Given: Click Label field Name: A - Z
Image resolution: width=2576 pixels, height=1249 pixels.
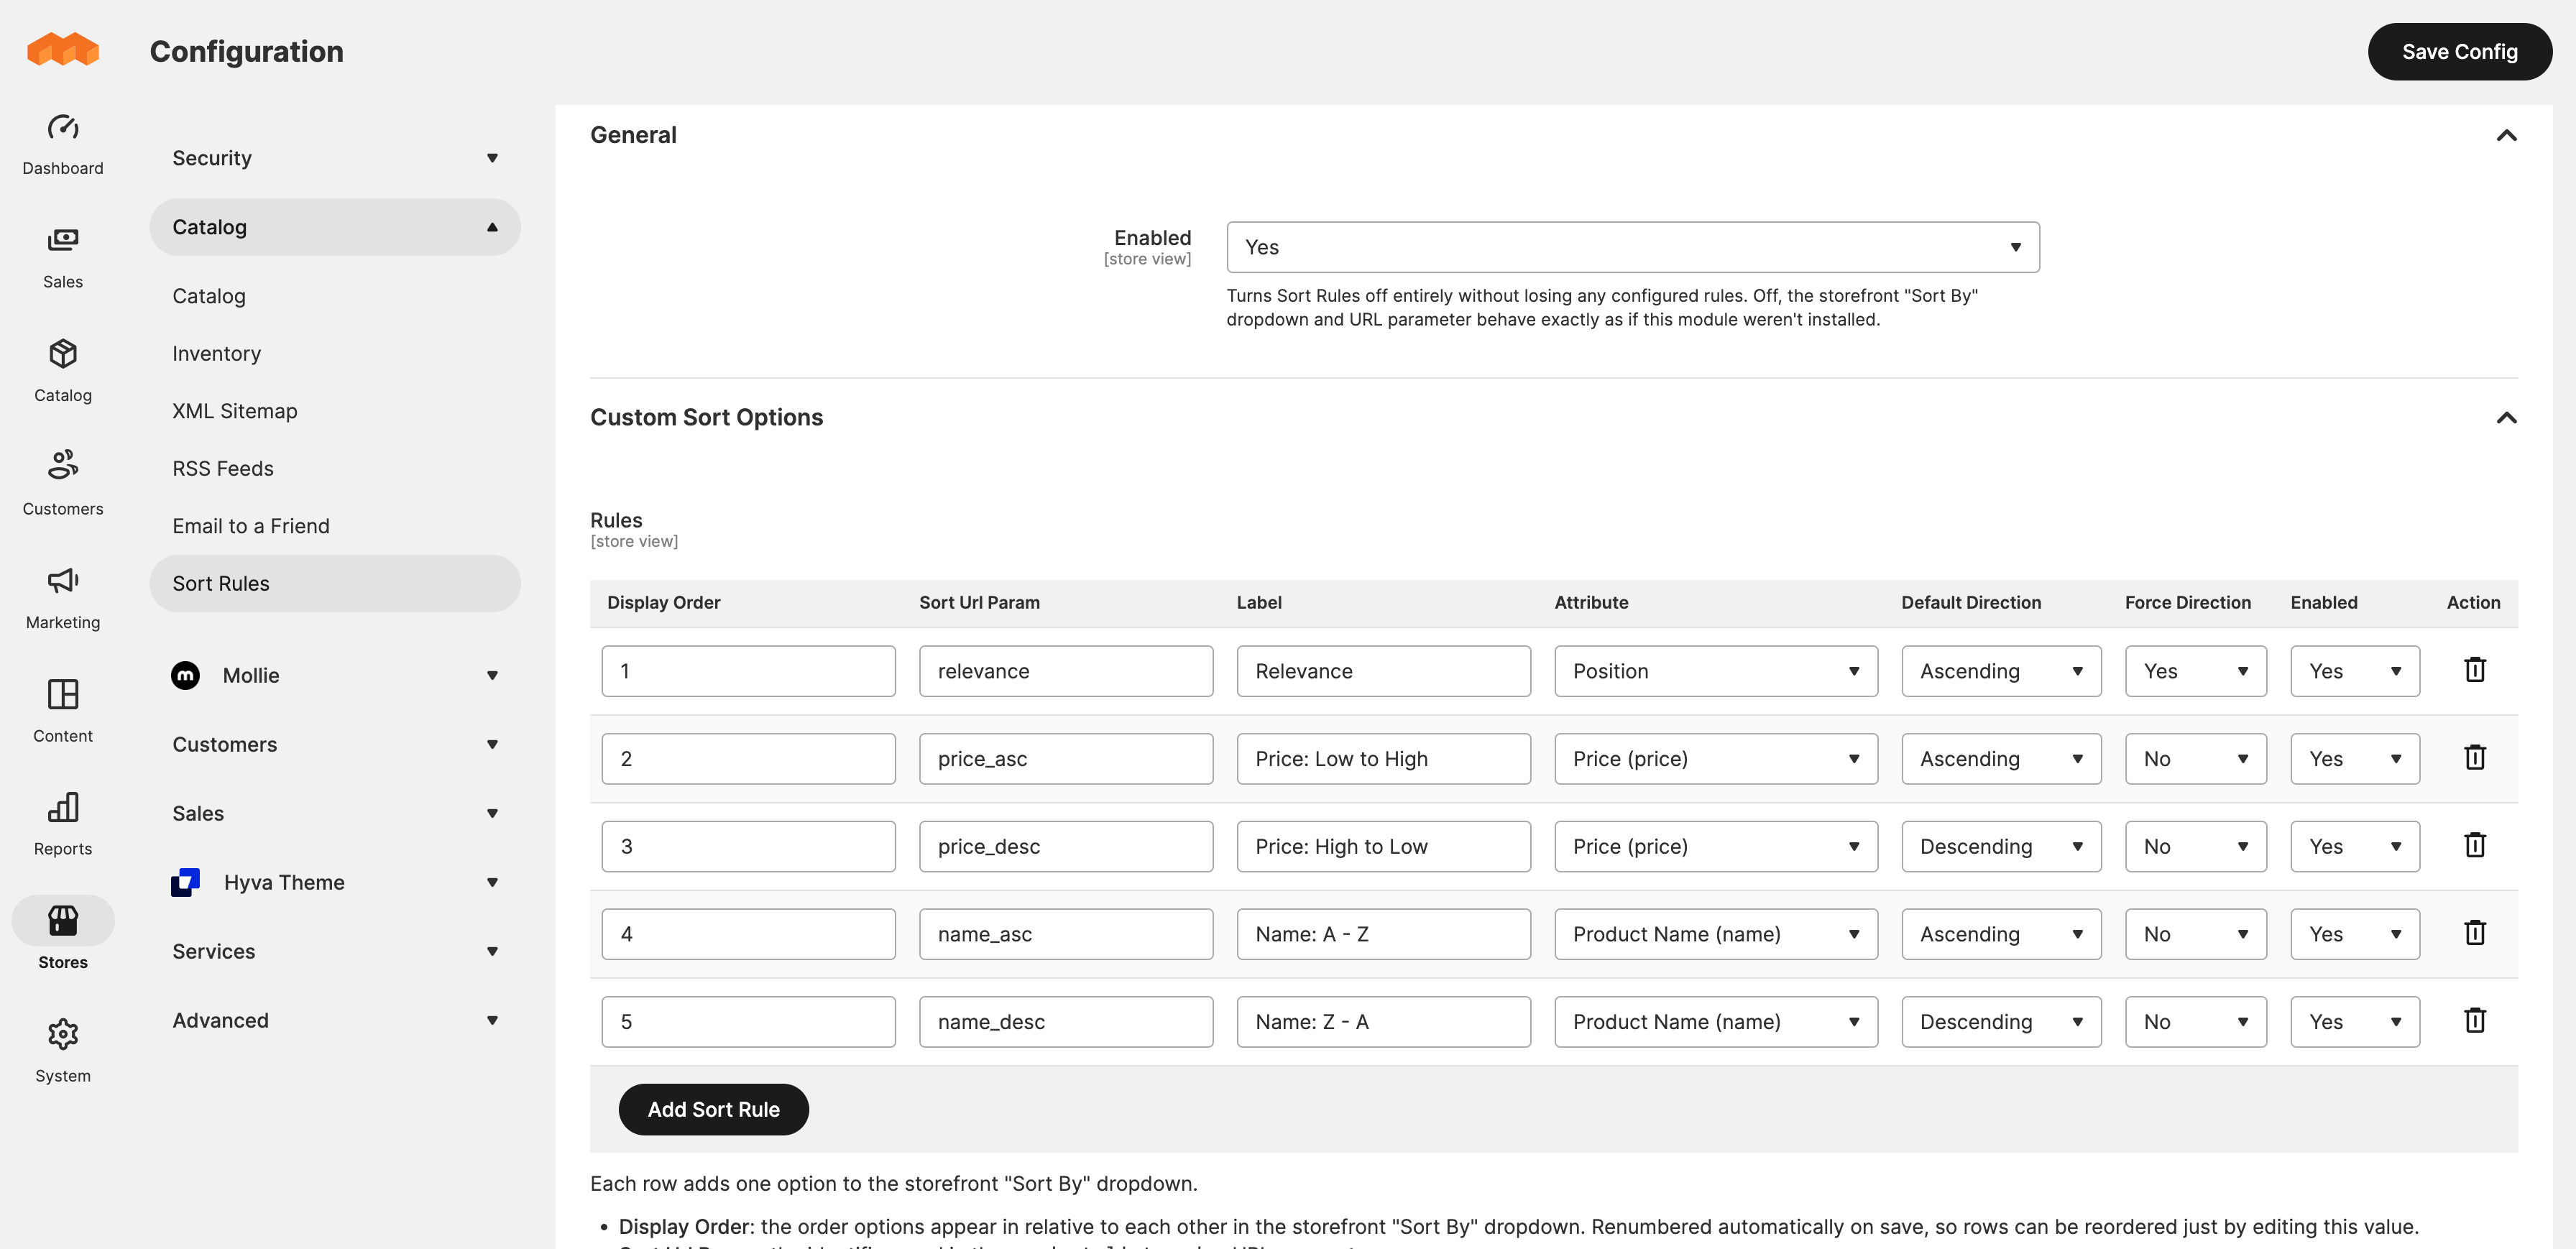Looking at the screenshot, I should point(1383,934).
